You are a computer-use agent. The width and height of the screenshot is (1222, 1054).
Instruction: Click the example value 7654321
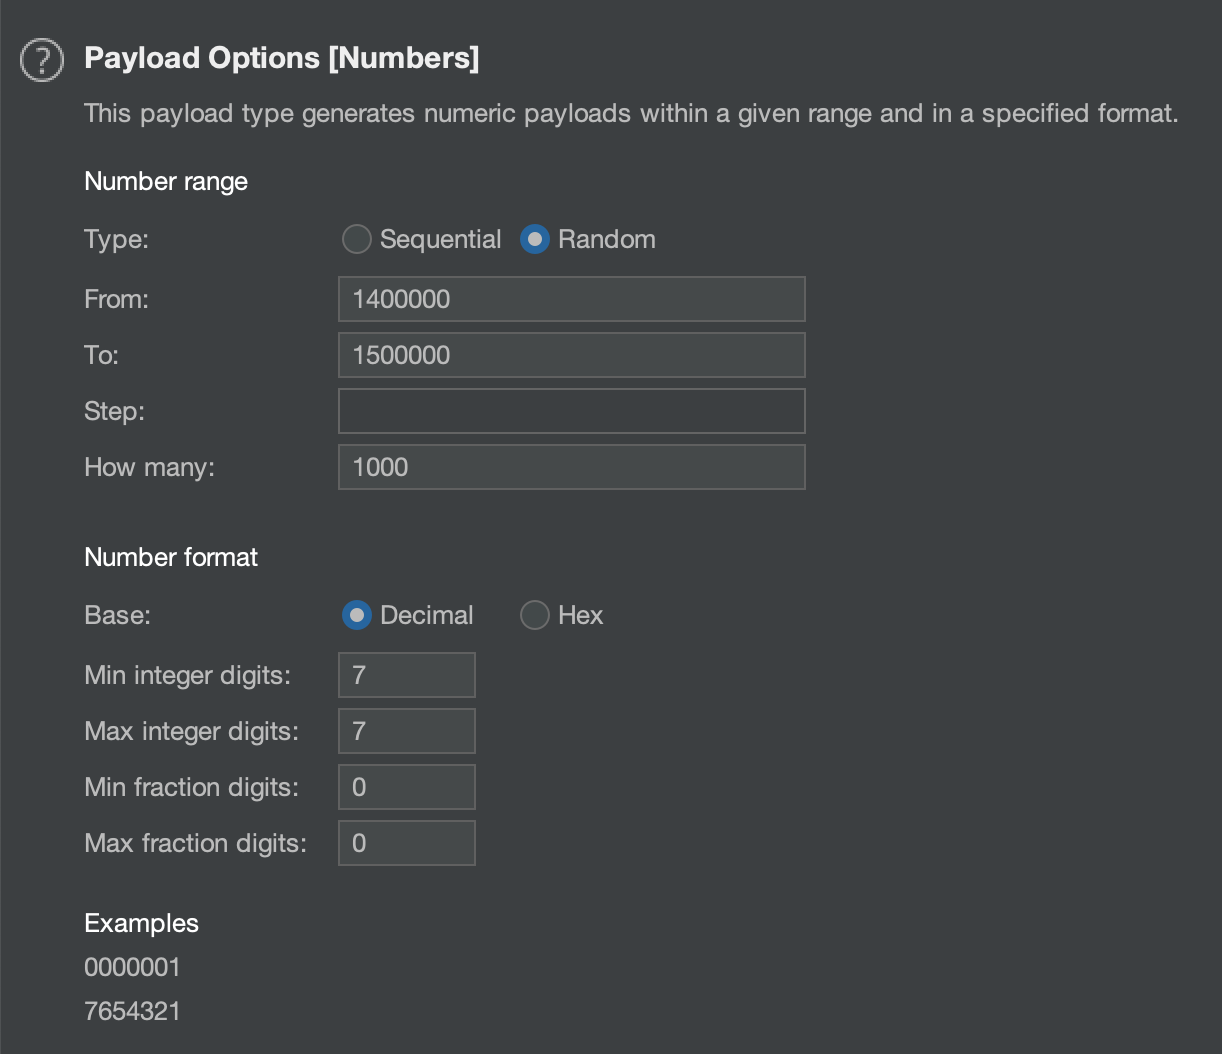pyautogui.click(x=132, y=1011)
